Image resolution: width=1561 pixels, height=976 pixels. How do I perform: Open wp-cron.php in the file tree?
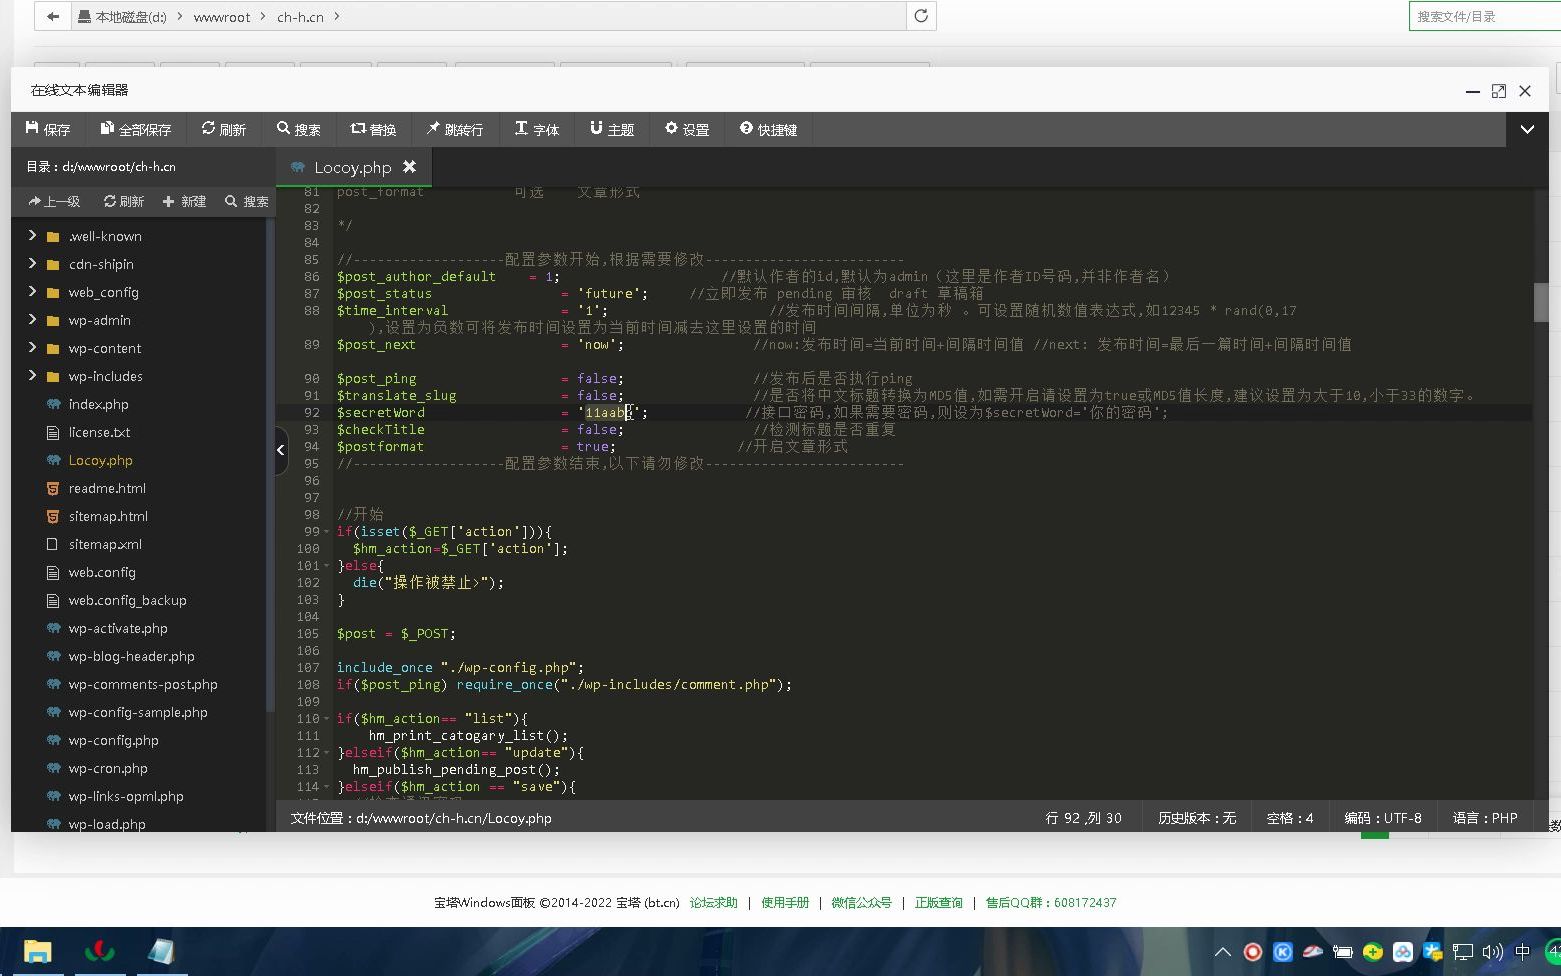point(108,768)
